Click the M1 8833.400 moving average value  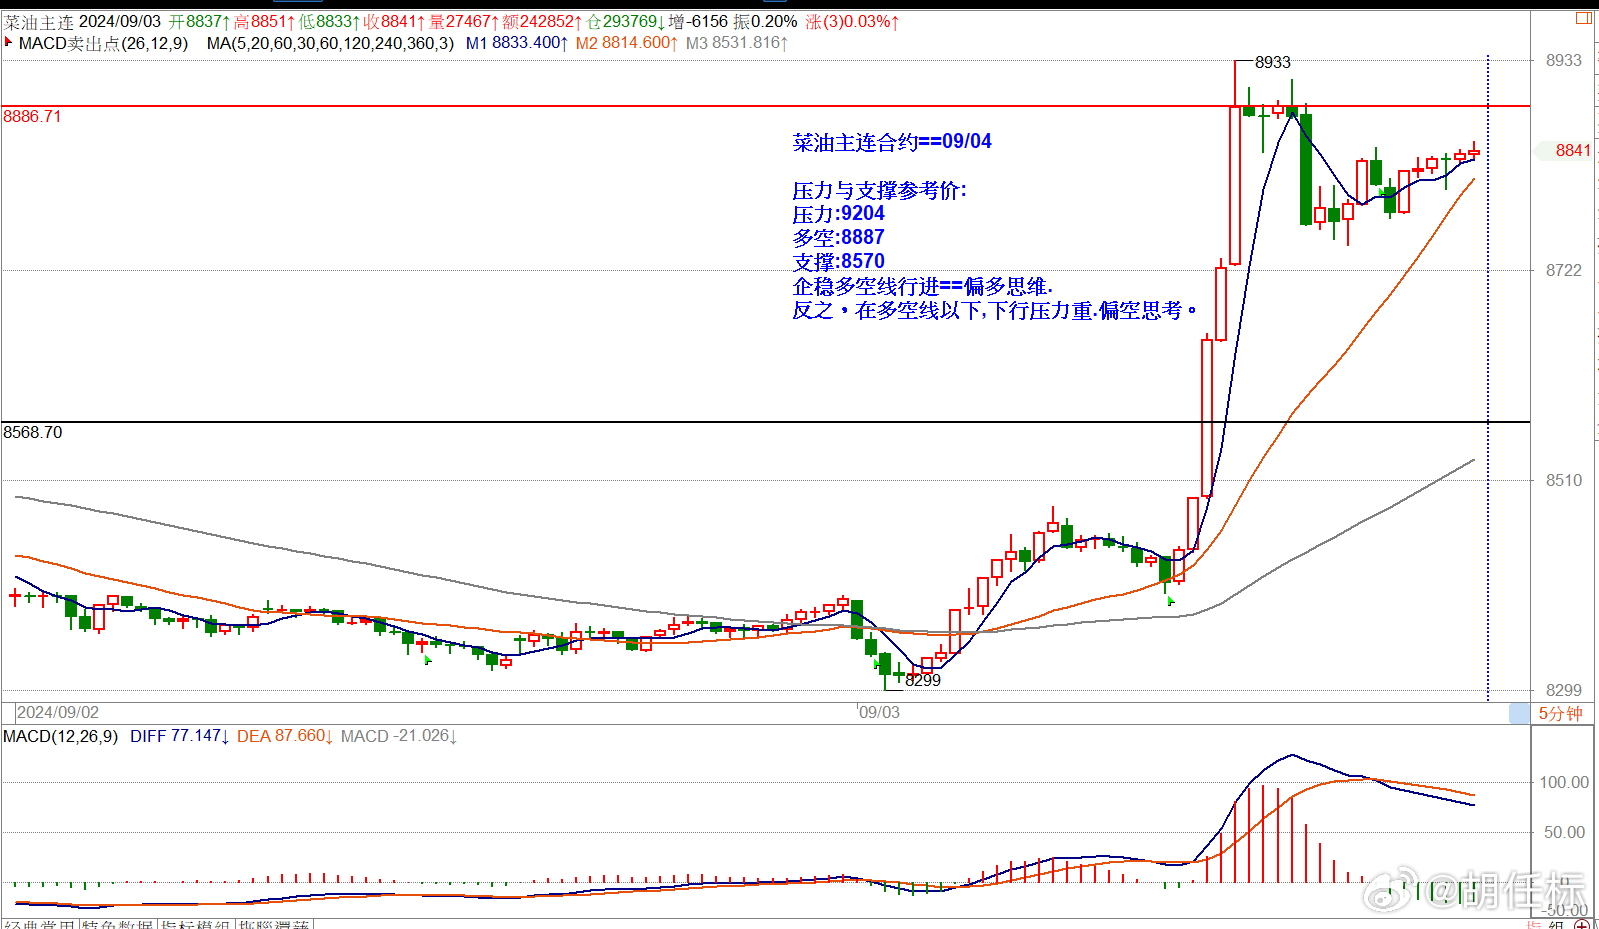pos(517,43)
